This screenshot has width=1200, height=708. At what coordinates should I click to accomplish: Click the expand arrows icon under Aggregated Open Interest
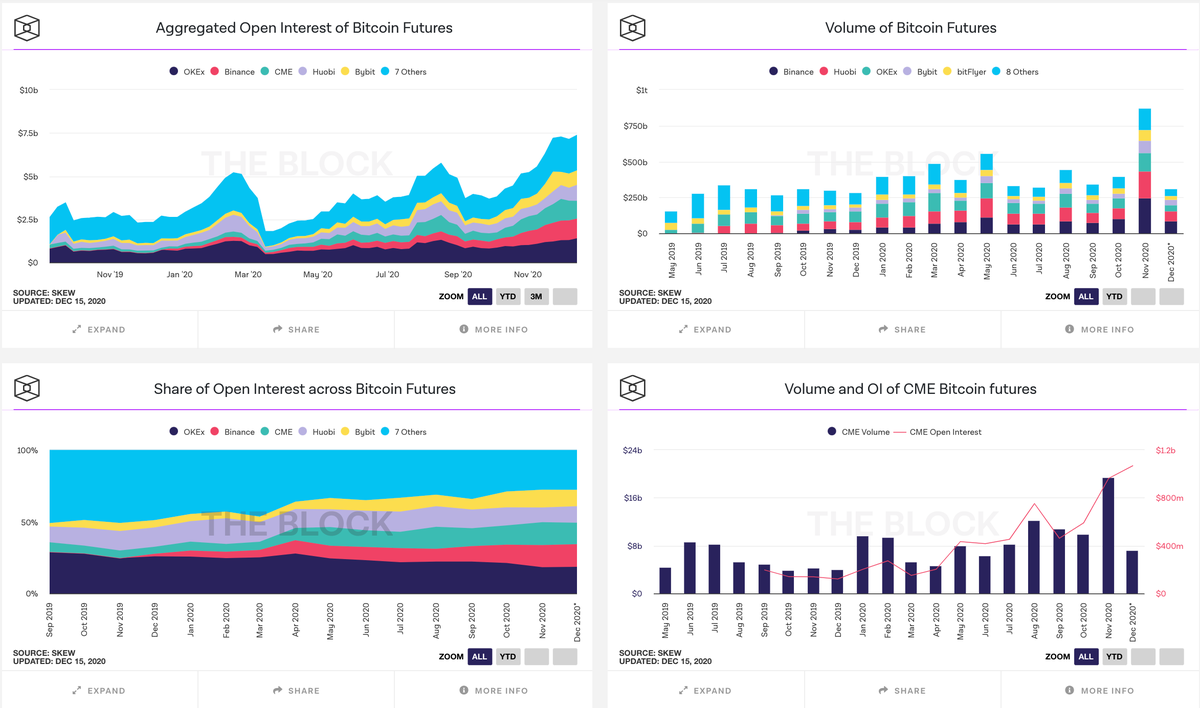pos(75,329)
